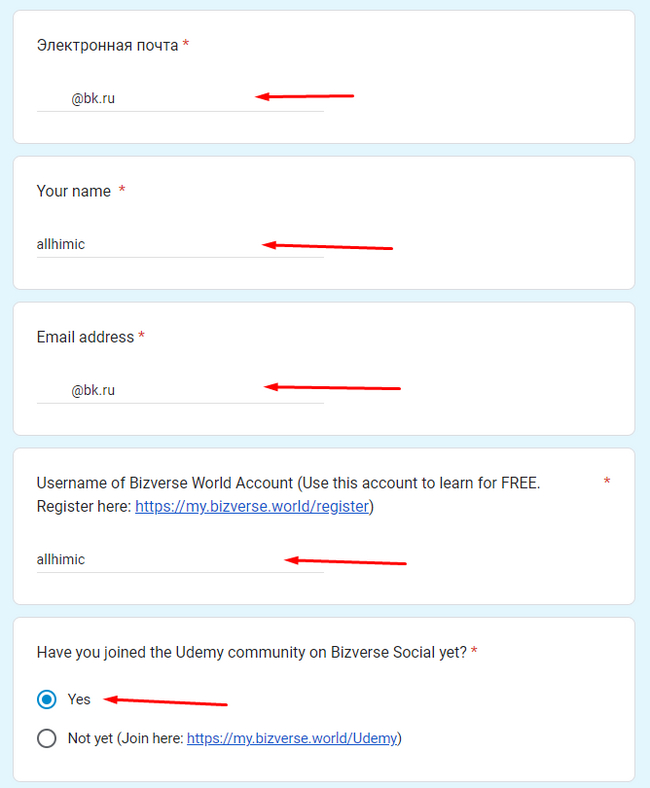Click the red arrow beside Email address field
650x788 pixels.
click(332, 387)
